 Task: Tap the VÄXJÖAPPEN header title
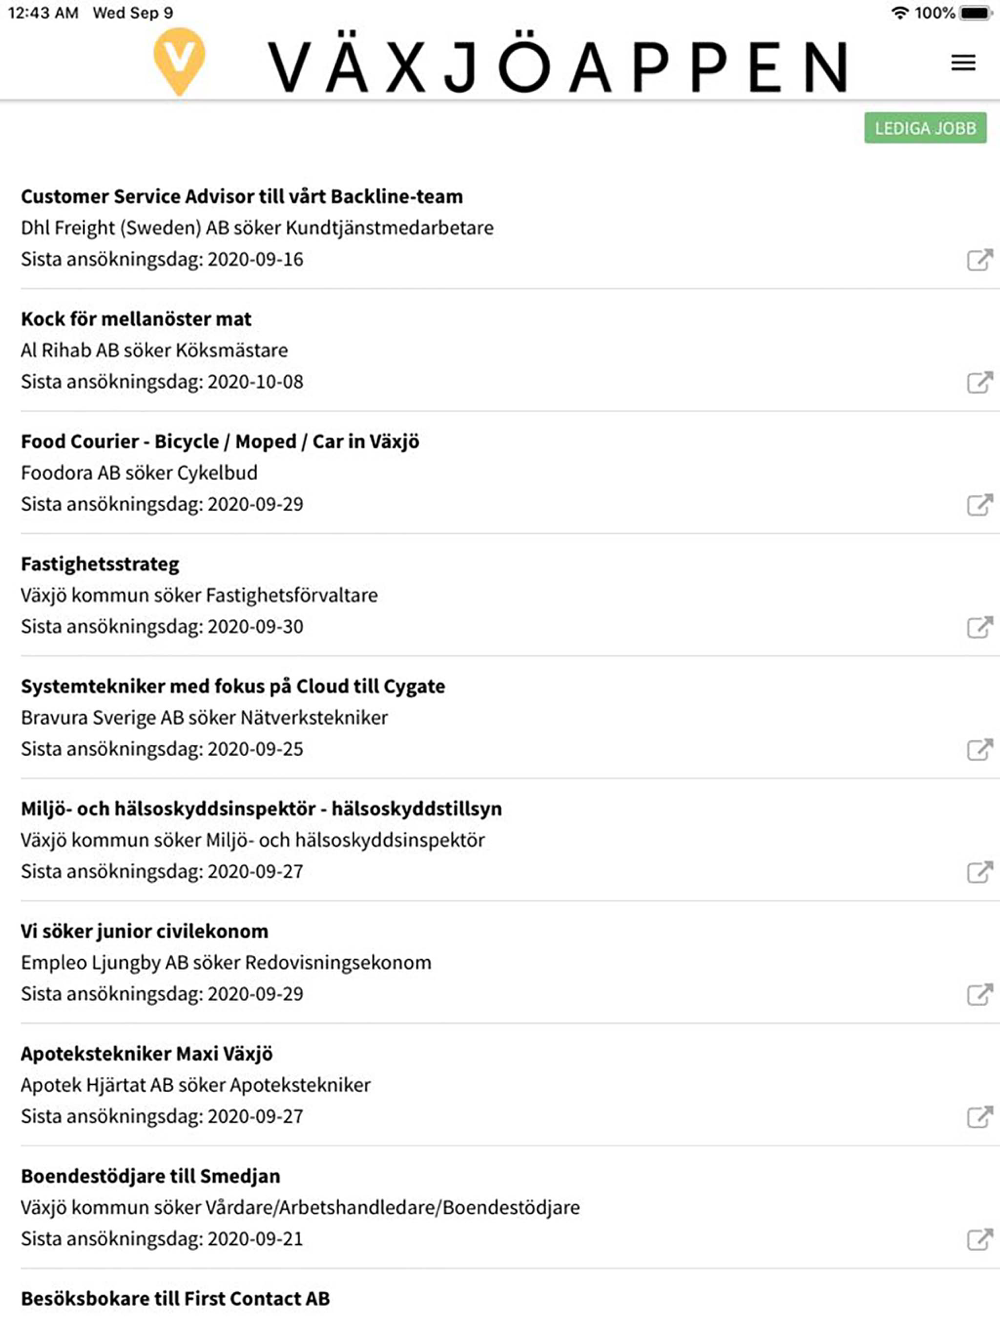(558, 67)
